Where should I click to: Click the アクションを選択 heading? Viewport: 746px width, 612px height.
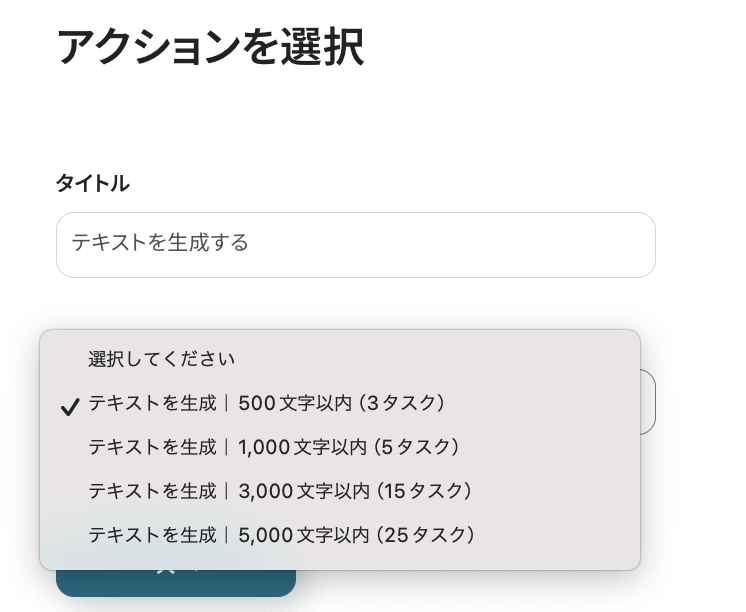[210, 47]
